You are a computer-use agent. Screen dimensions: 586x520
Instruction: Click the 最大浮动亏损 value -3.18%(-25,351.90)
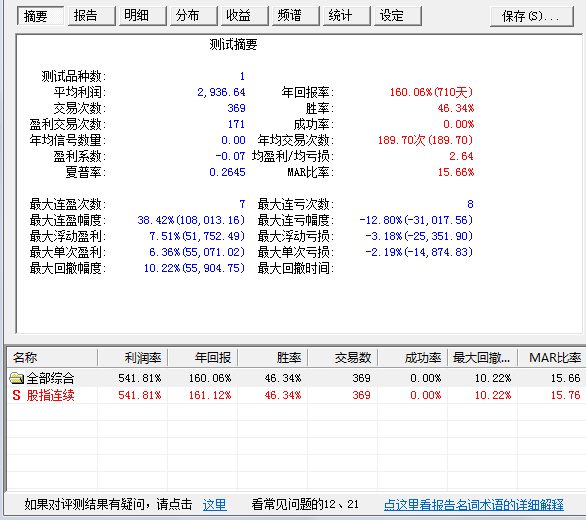click(419, 236)
